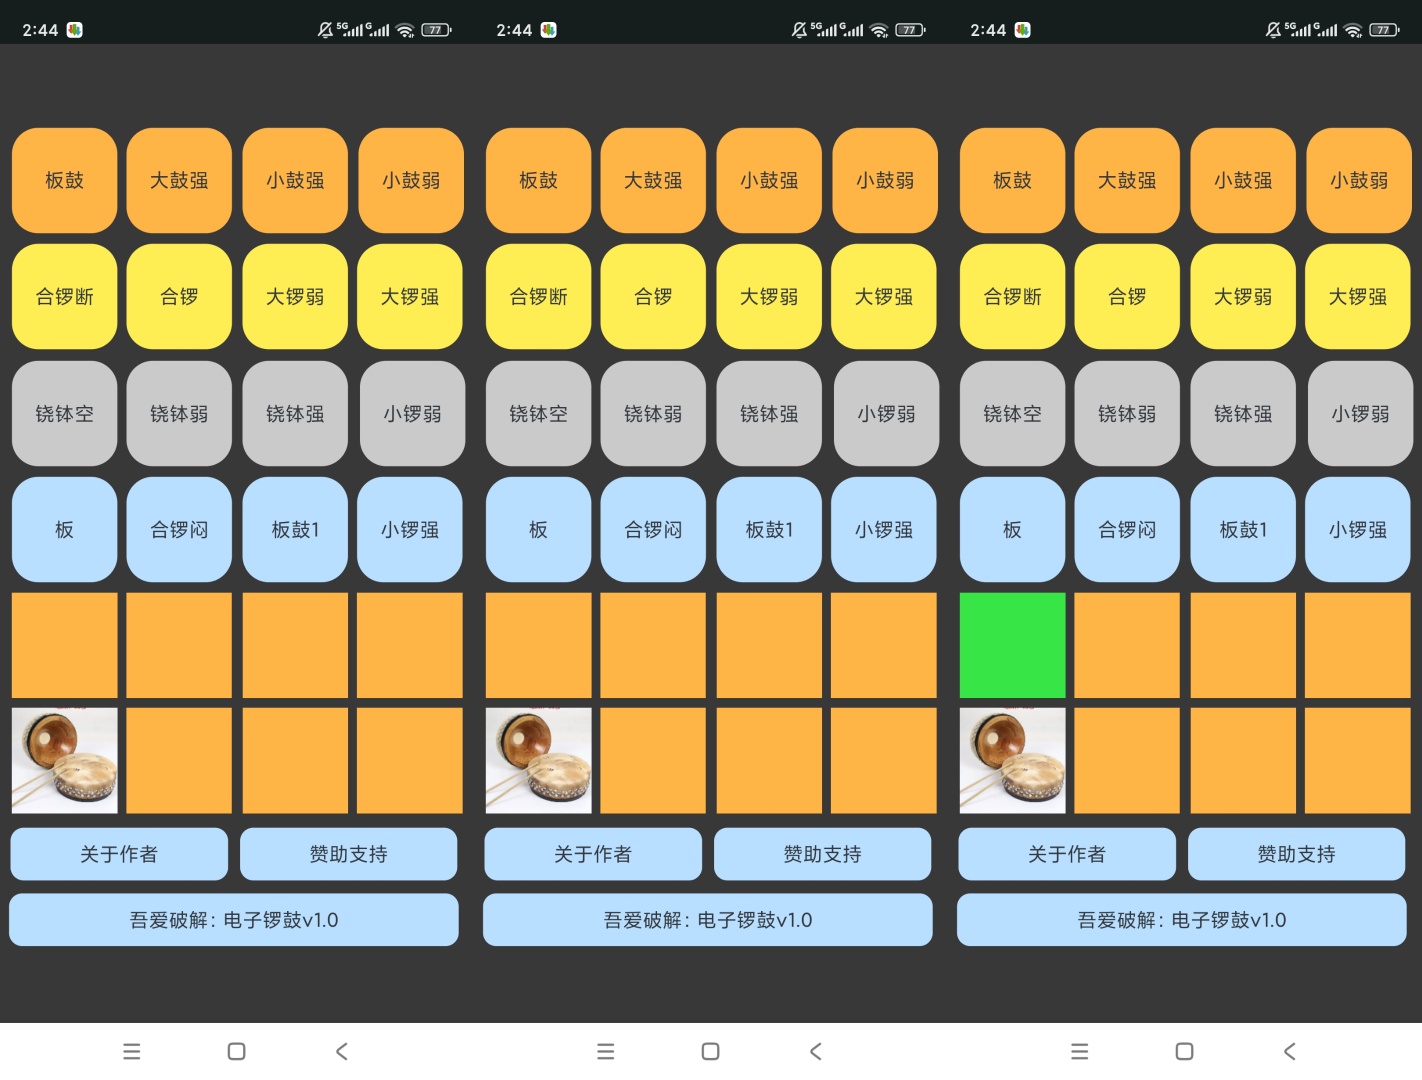Tap 铙钵强 pad in right screenshot

1243,413
